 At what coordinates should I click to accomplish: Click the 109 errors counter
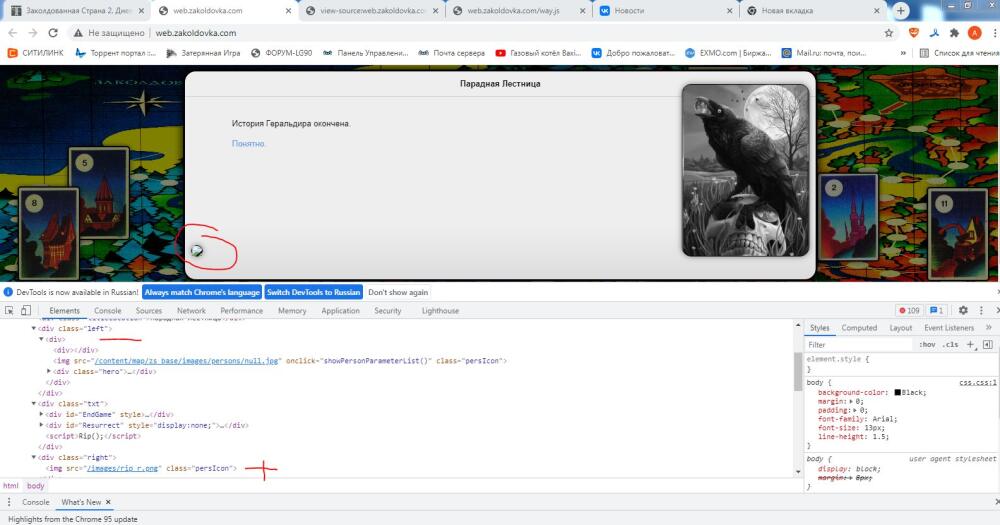(909, 310)
